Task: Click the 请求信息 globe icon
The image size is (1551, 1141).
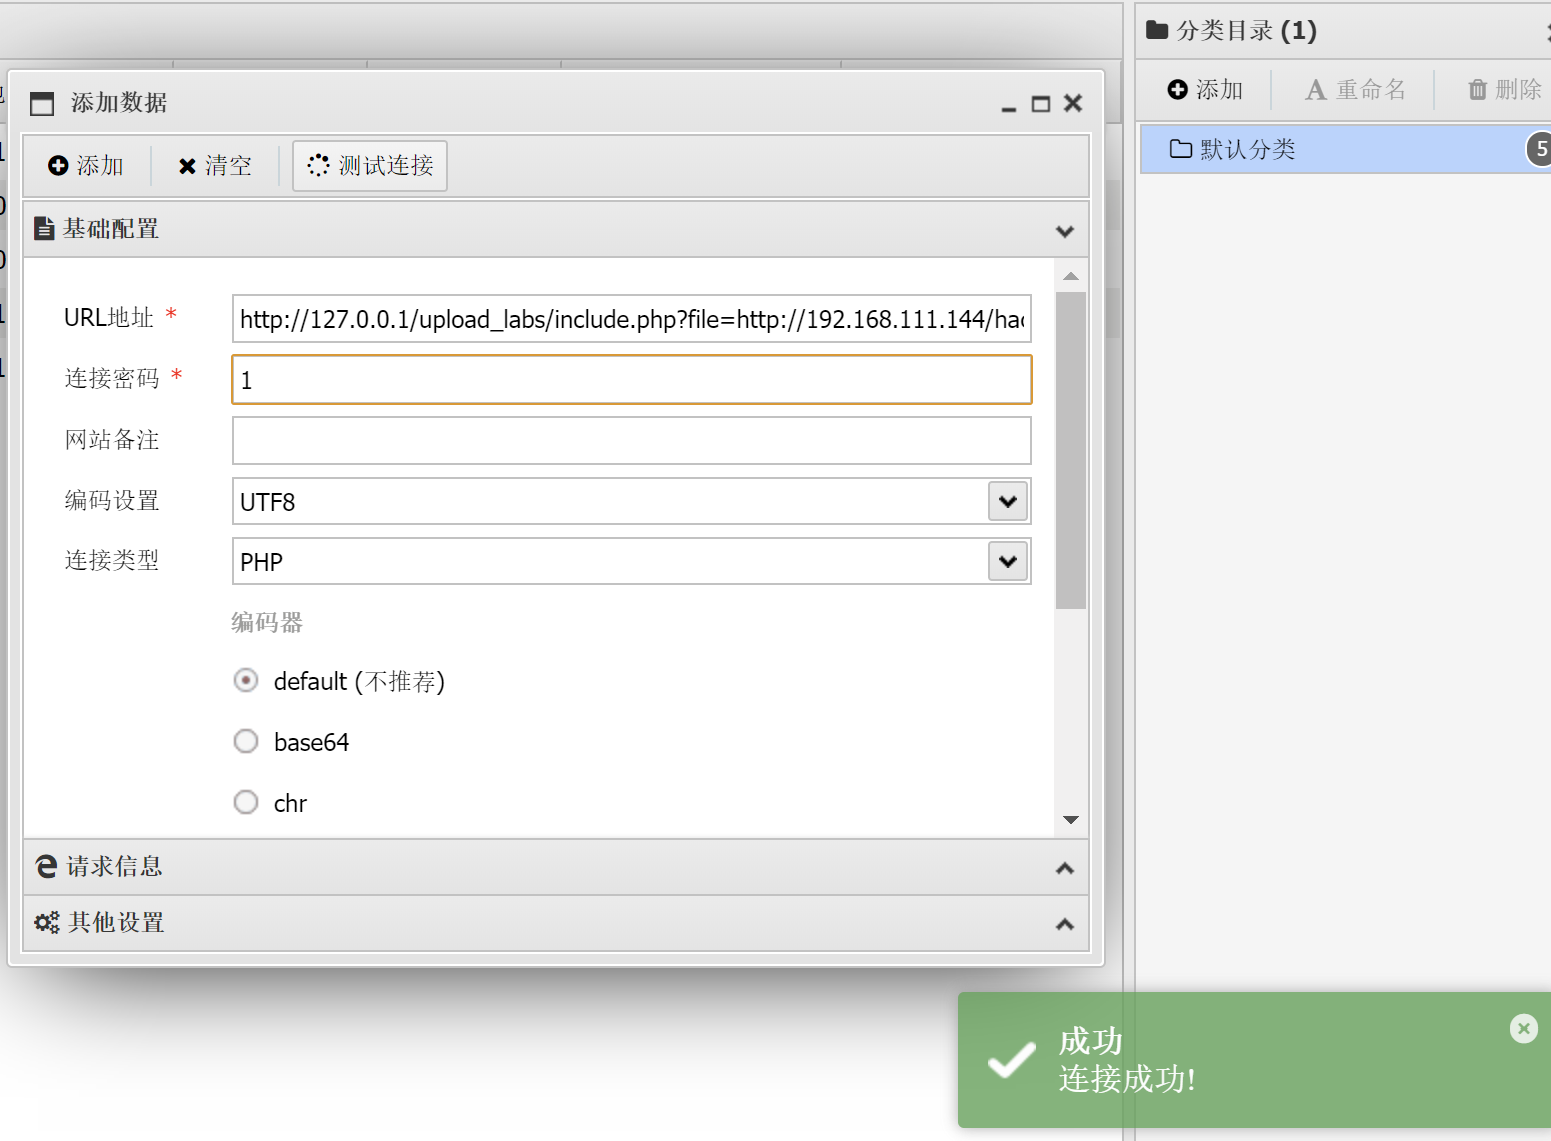Action: coord(46,866)
